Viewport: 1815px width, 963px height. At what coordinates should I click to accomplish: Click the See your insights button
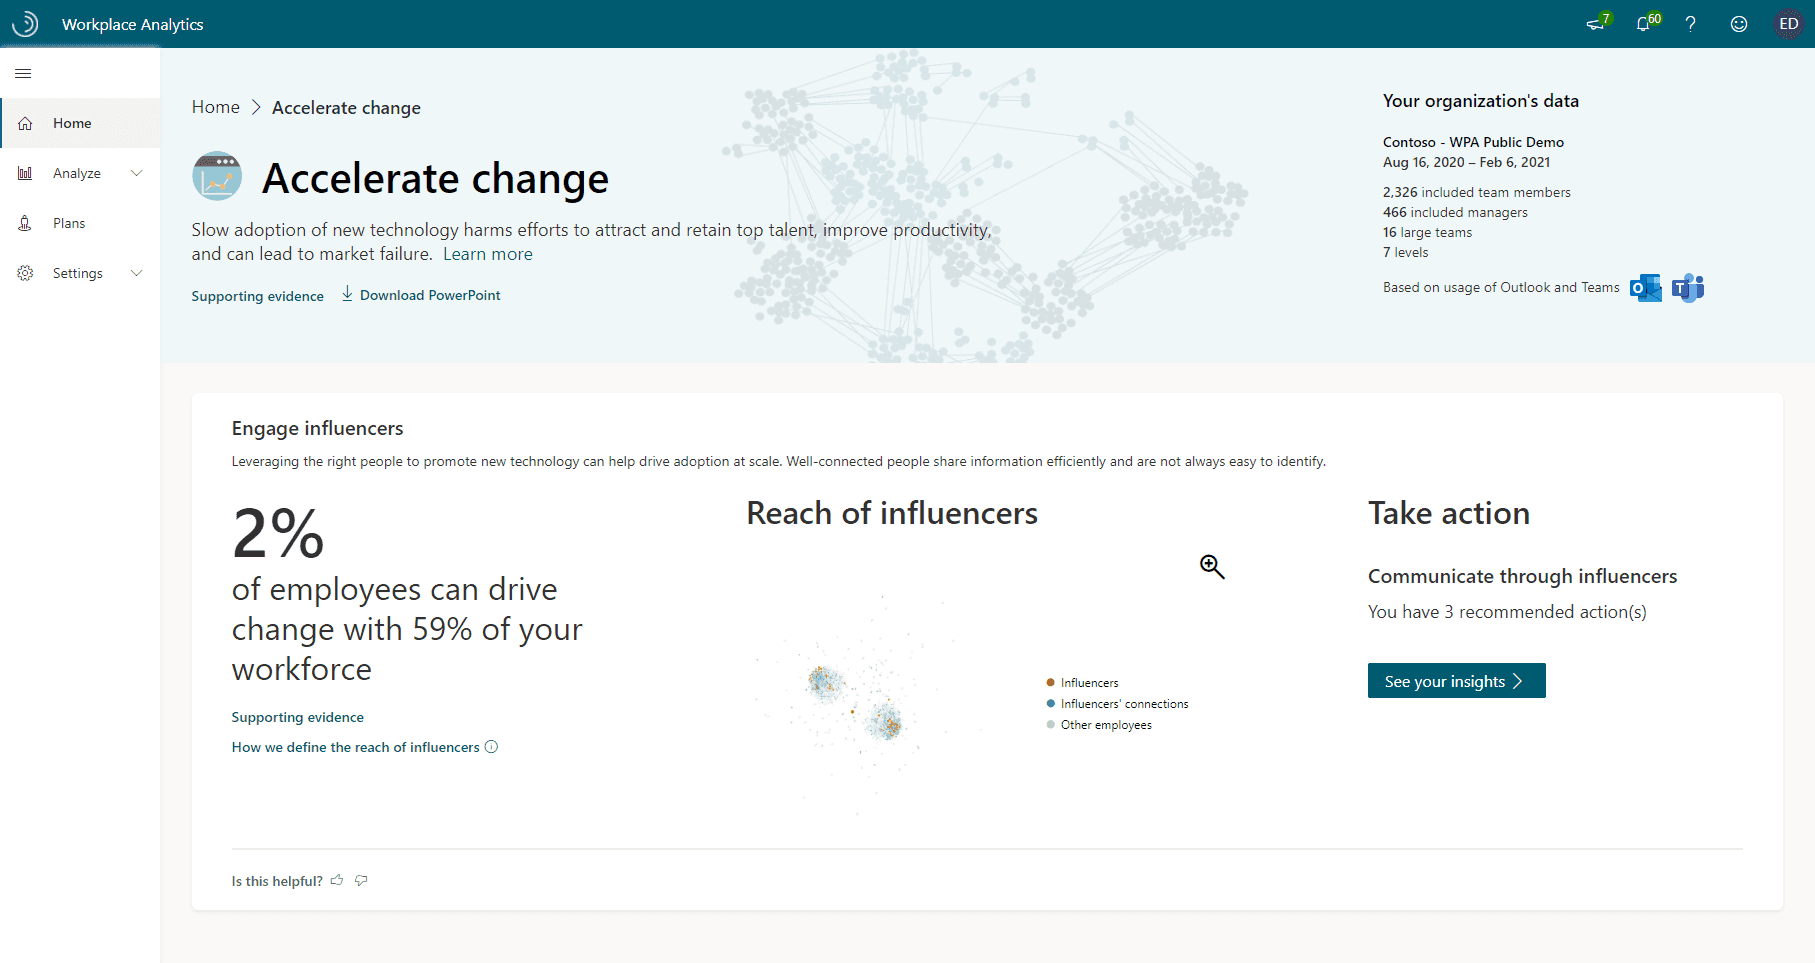1456,681
